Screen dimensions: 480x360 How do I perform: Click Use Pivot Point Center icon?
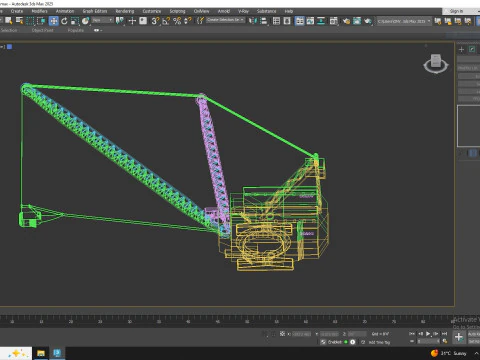[119, 21]
